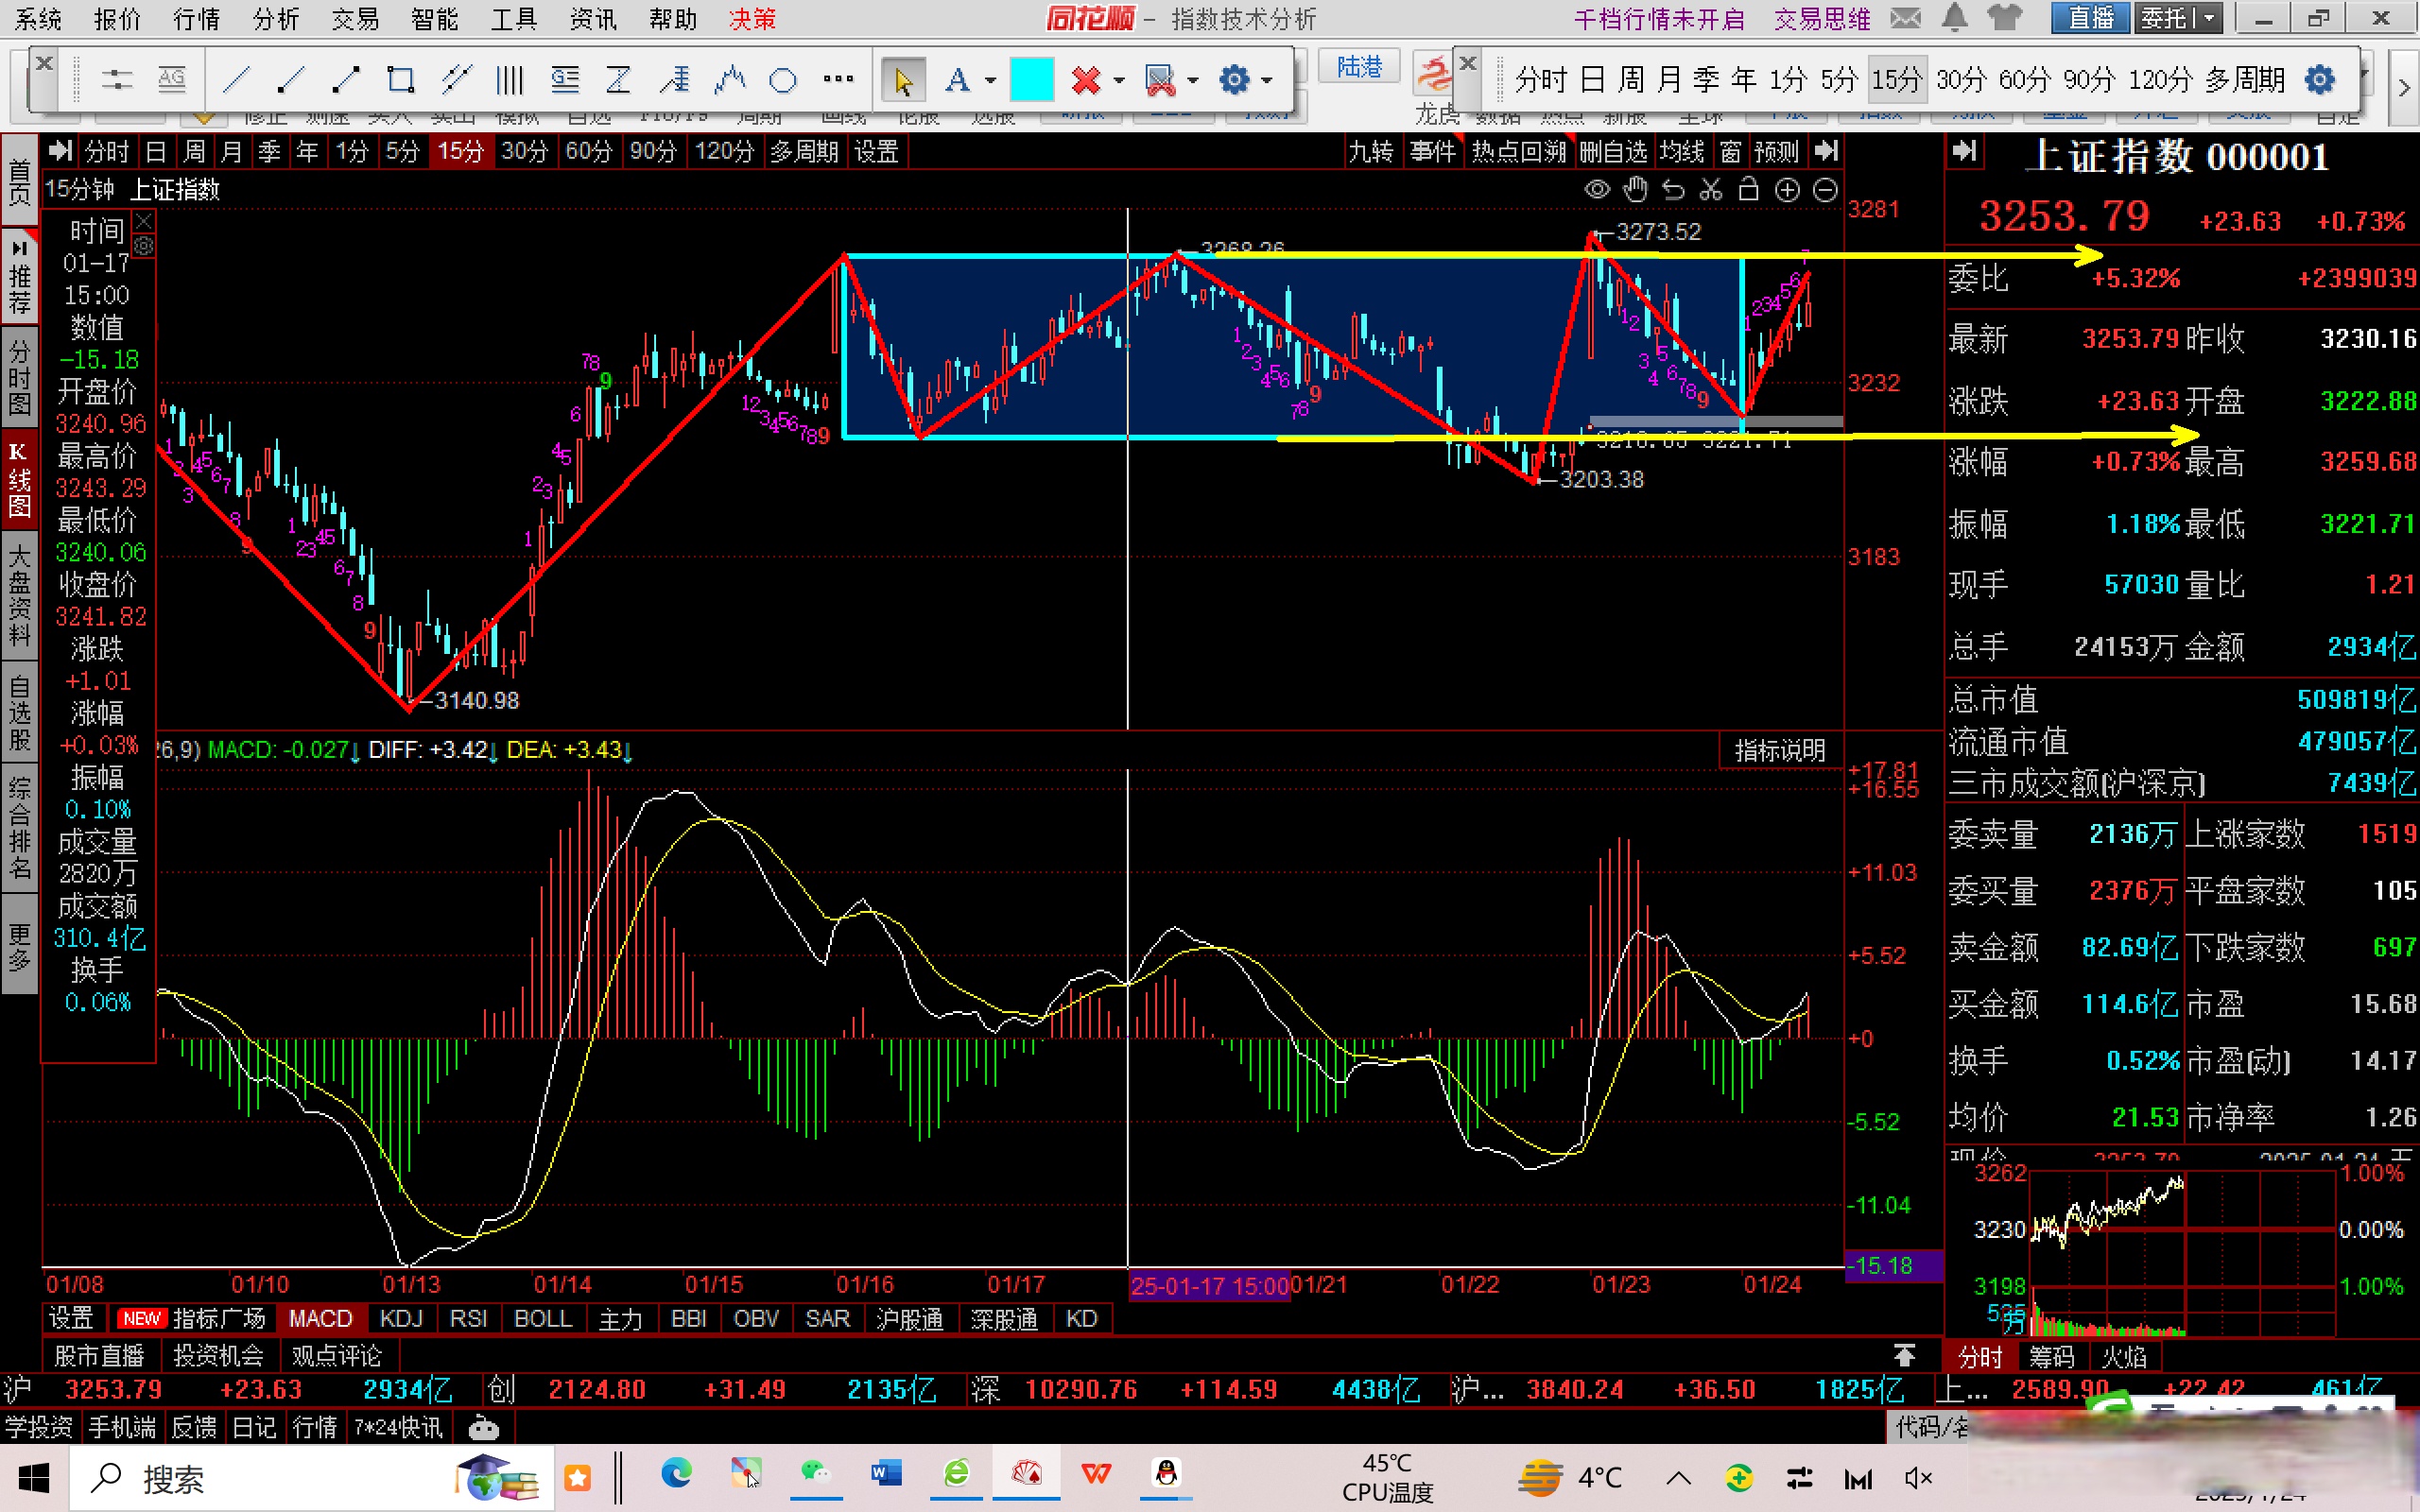The image size is (2420, 1512).
Task: Click the parallel vertical lines tool
Action: coord(510,80)
